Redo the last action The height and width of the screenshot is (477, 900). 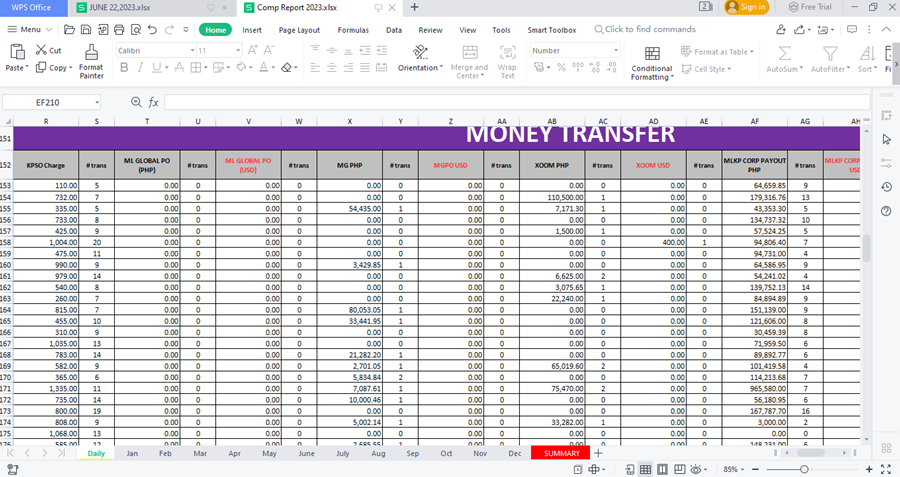[169, 30]
